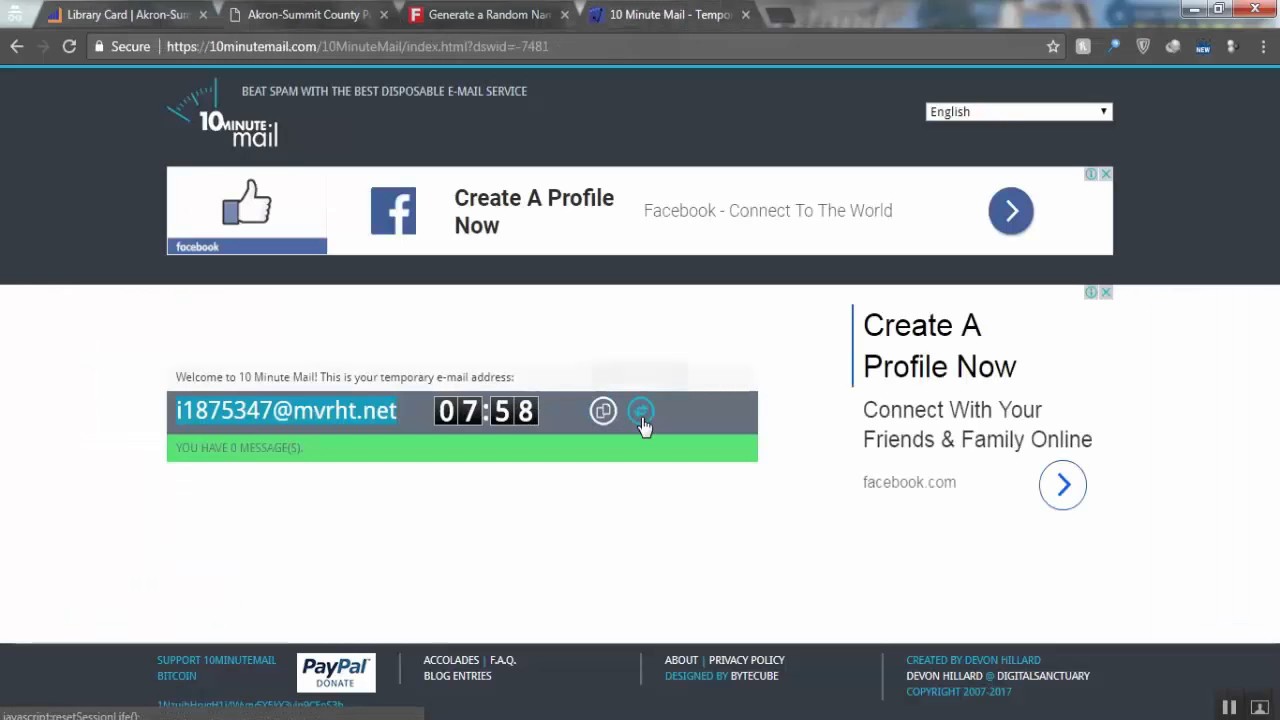This screenshot has height=720, width=1280.
Task: Open the Bitcoin link in footer
Action: [x=177, y=676]
